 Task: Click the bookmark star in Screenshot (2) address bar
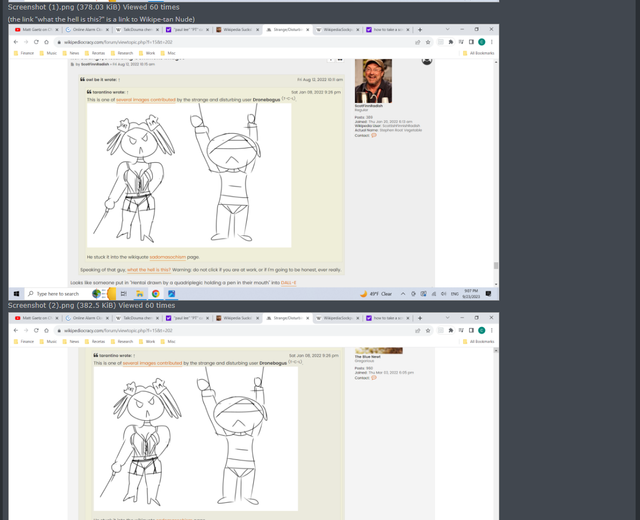pos(428,330)
